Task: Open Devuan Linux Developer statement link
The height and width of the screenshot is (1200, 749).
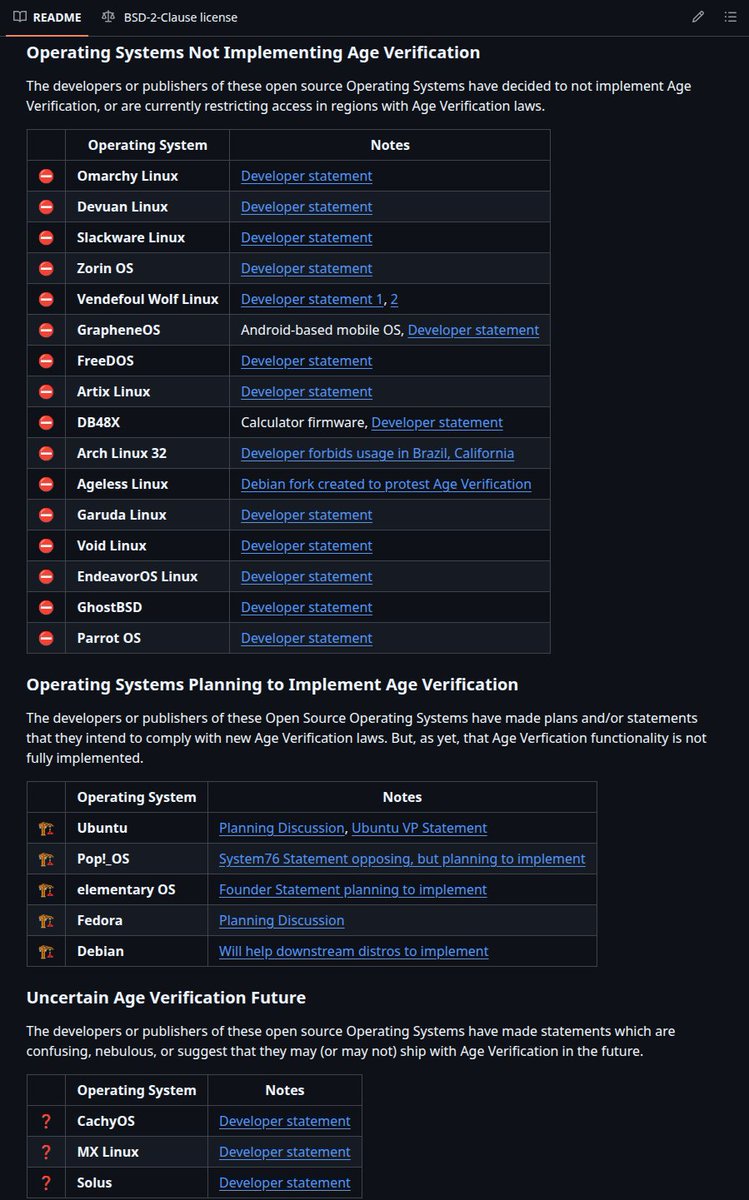Action: tap(306, 207)
